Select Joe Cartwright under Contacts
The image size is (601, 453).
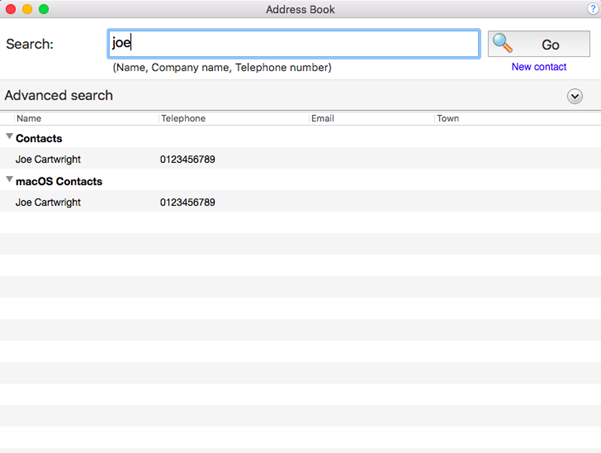coord(48,159)
